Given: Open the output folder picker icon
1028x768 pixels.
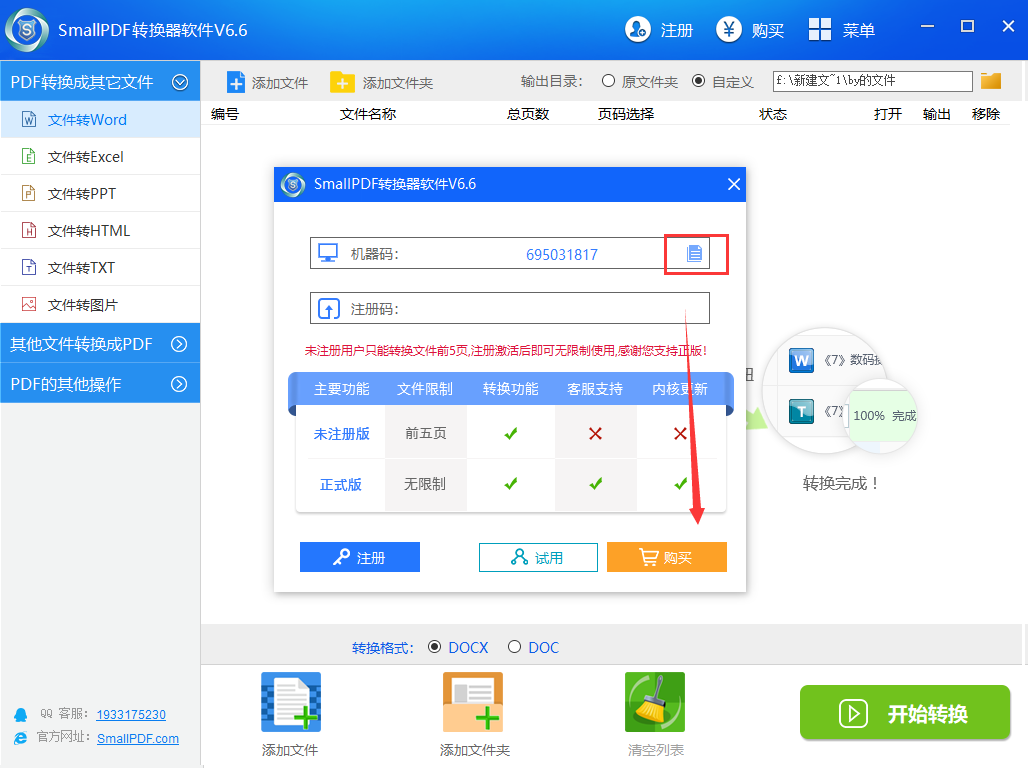Looking at the screenshot, I should click(x=990, y=81).
